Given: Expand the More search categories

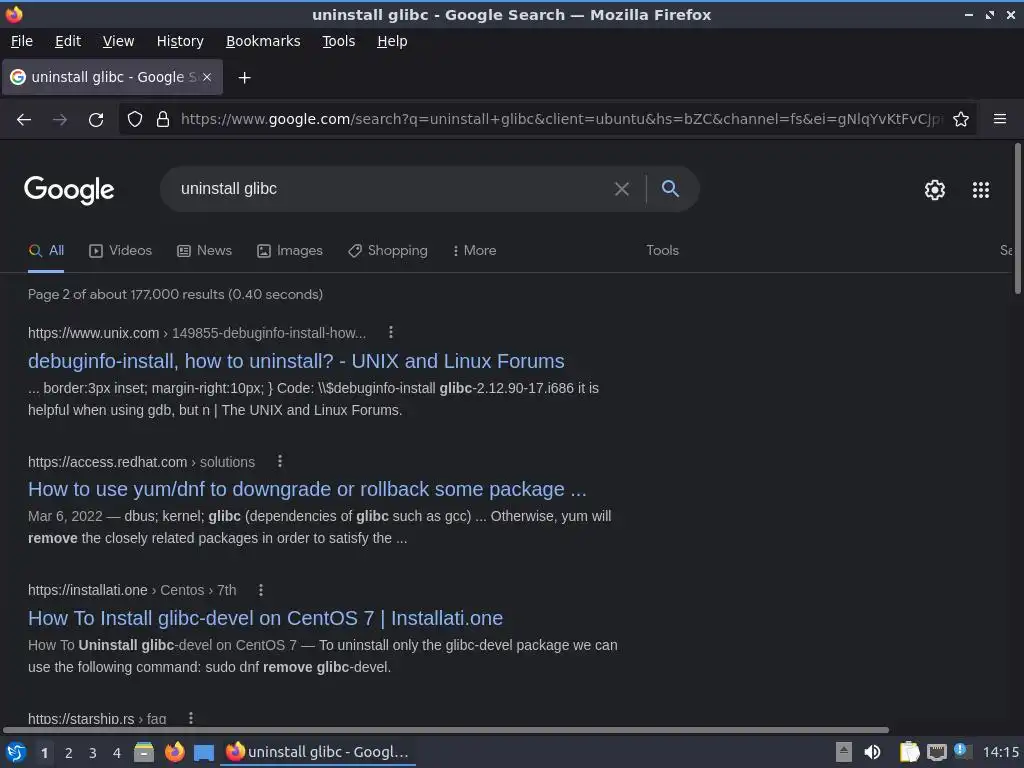Looking at the screenshot, I should tap(475, 251).
